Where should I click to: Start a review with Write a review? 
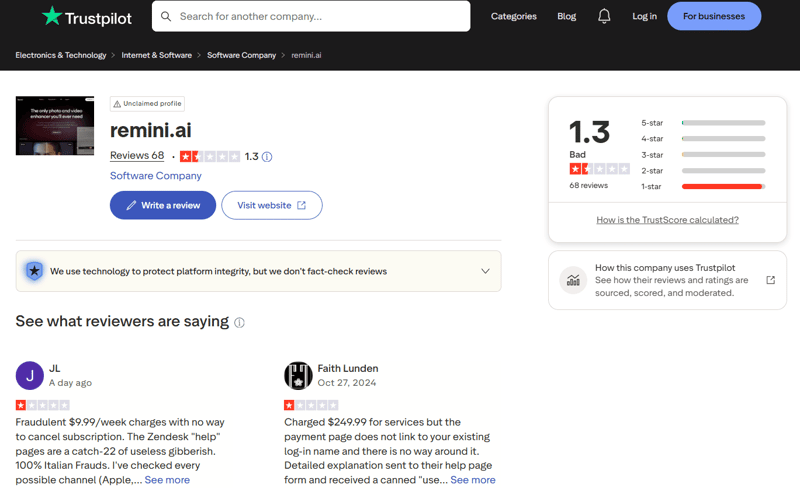(163, 205)
